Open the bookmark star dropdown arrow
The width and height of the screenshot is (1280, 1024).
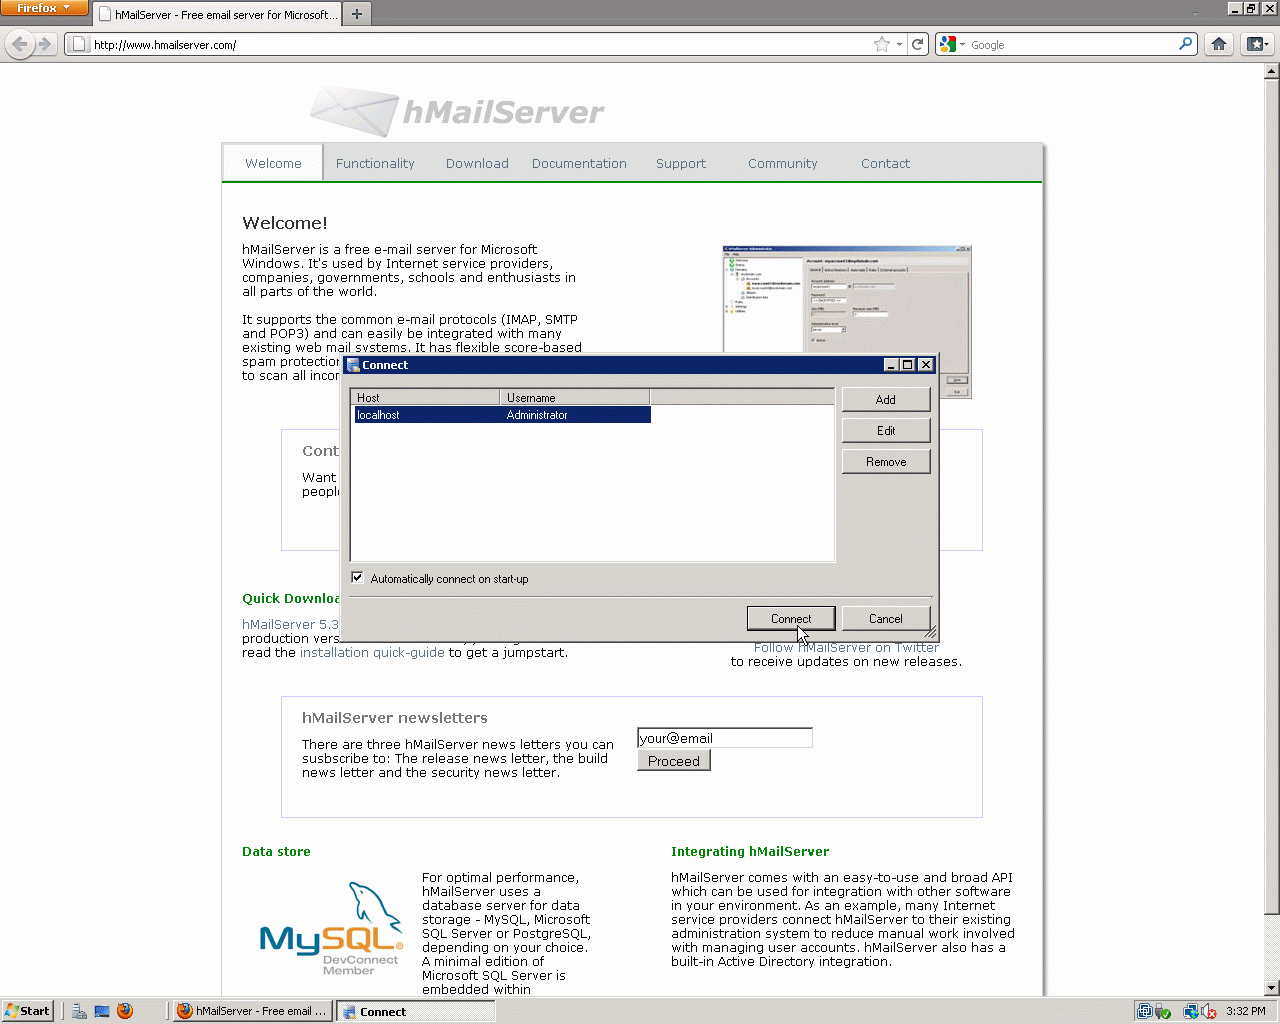[x=899, y=44]
